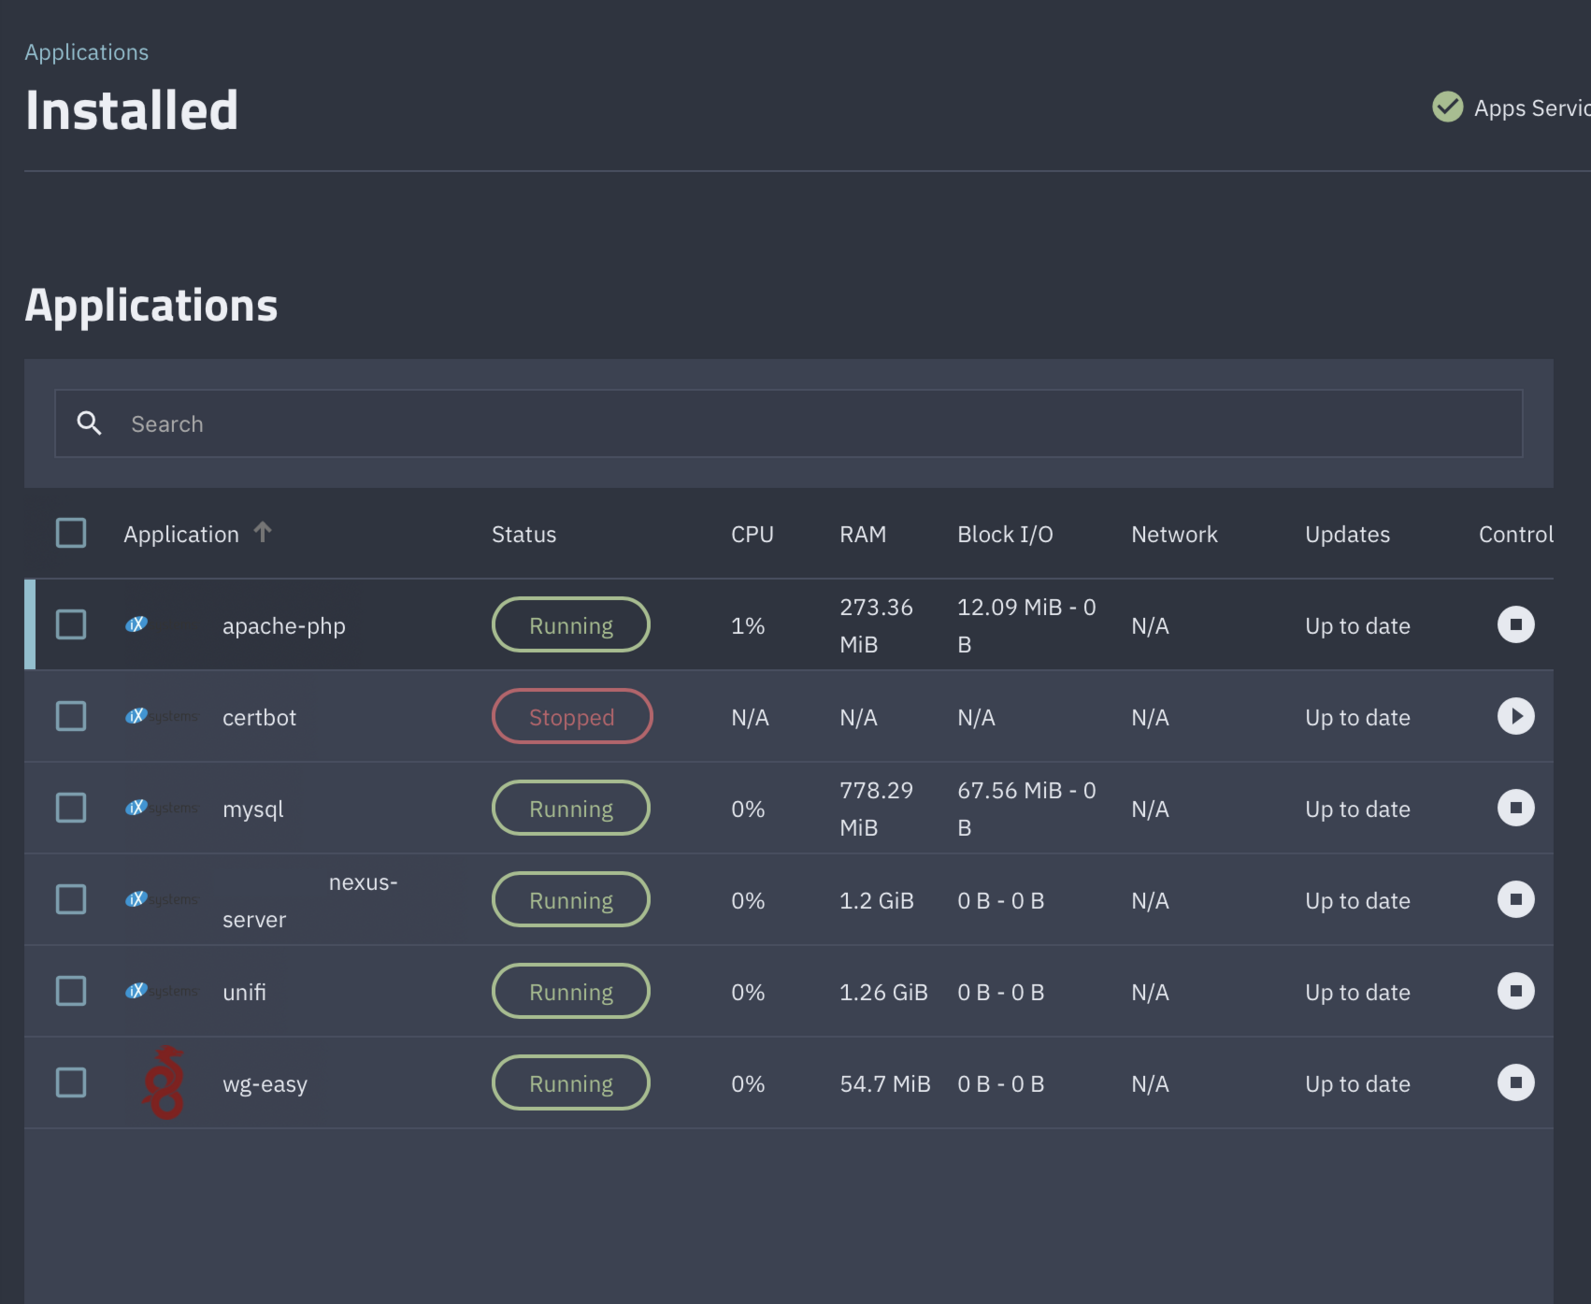Toggle the select-all applications checkbox

point(71,533)
